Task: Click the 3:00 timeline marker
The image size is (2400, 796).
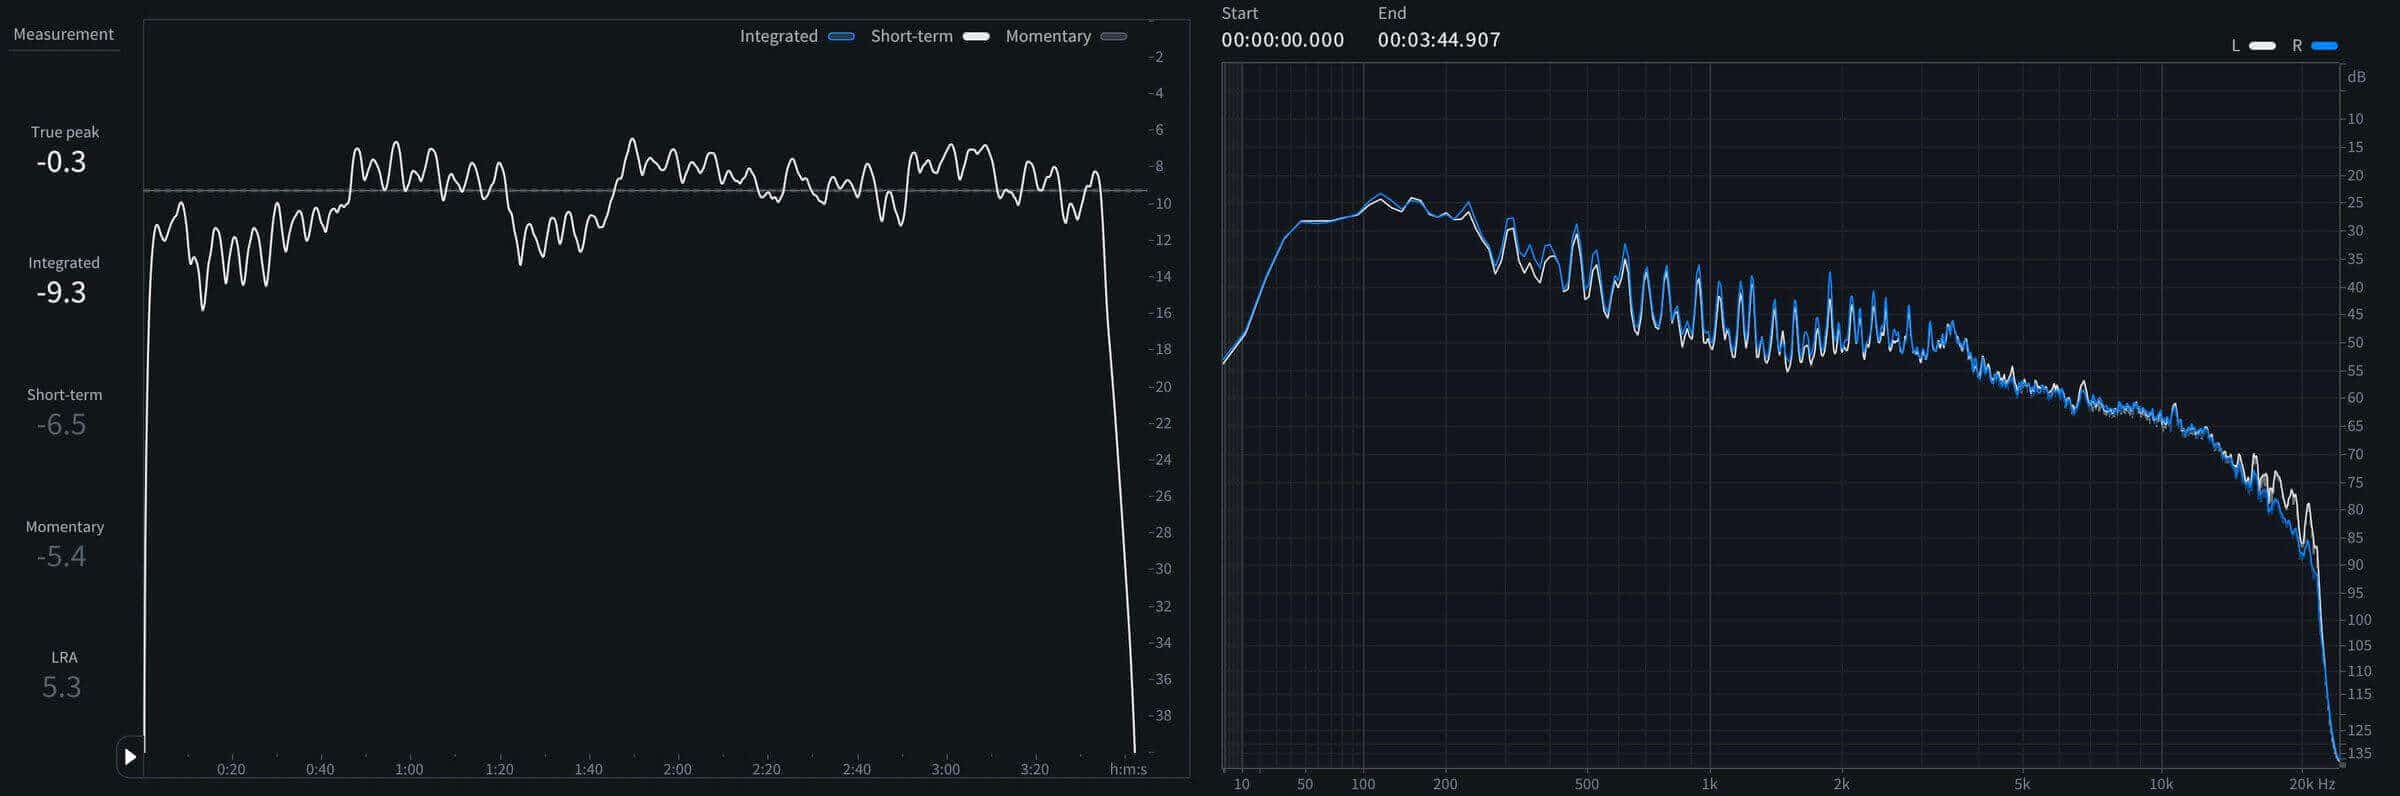Action: (945, 769)
